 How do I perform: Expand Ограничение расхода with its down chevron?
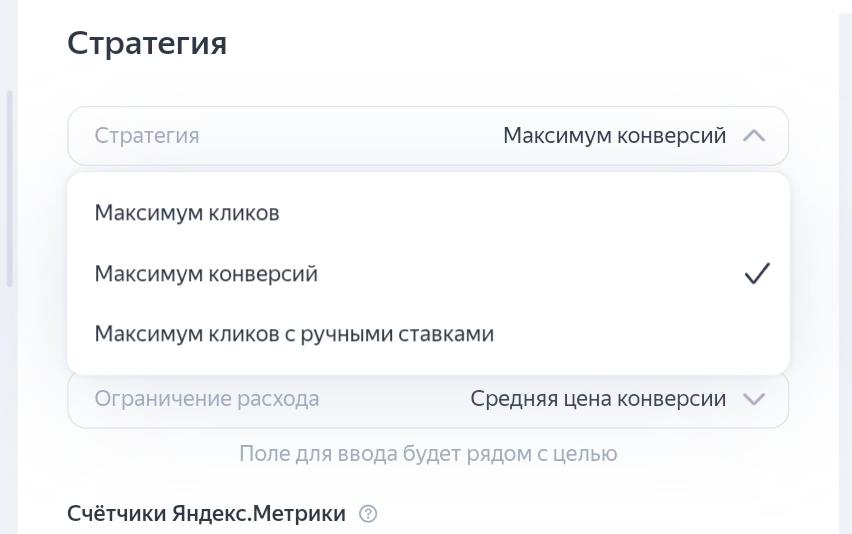click(x=754, y=399)
